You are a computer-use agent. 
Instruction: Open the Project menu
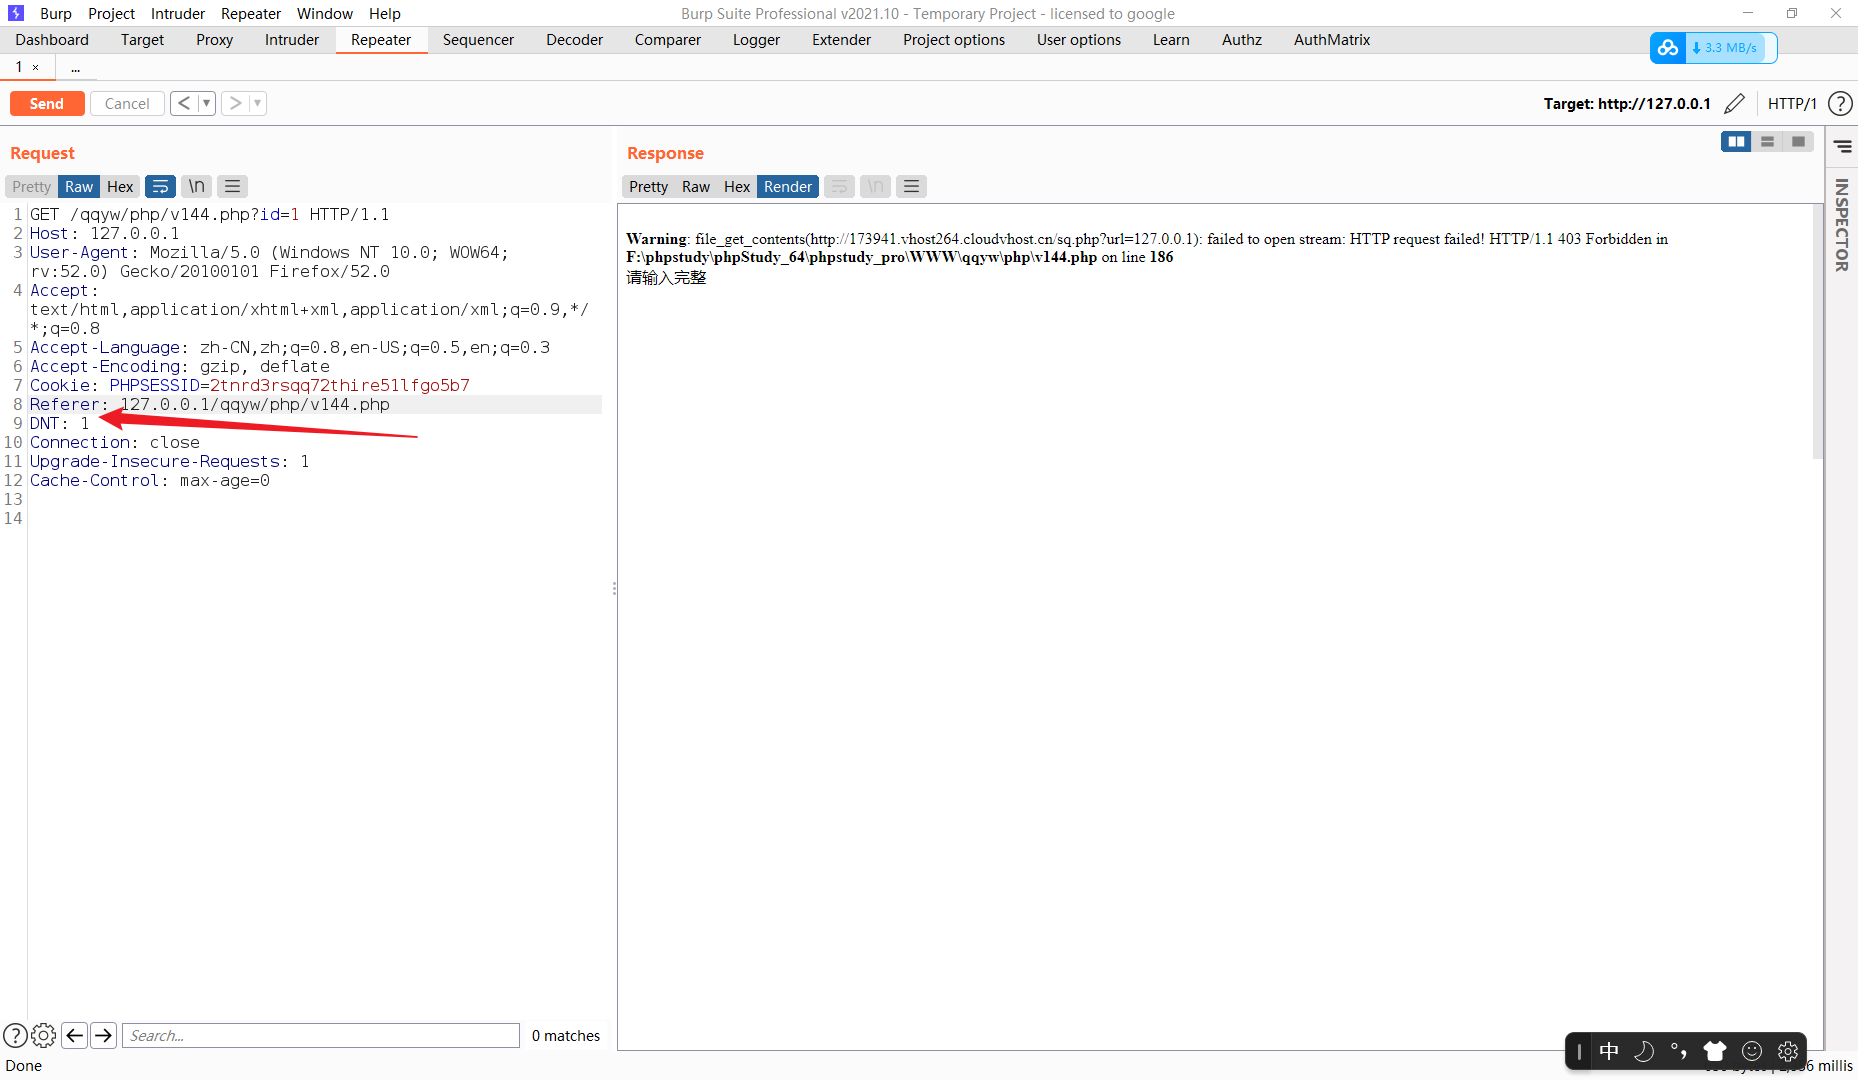(x=111, y=13)
